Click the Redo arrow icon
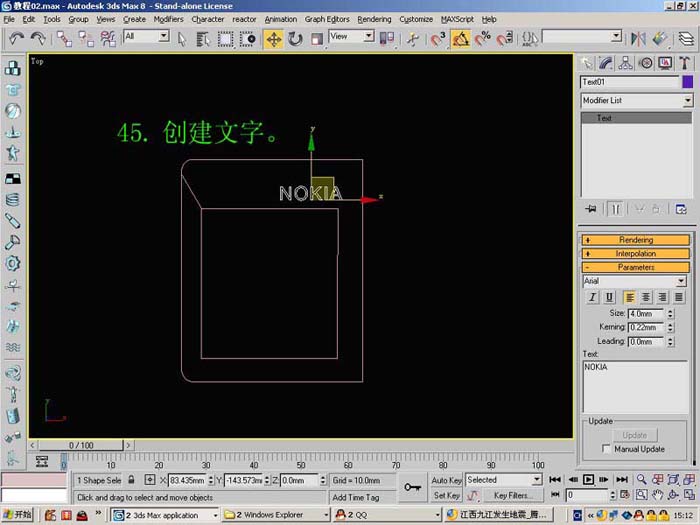 click(x=38, y=39)
